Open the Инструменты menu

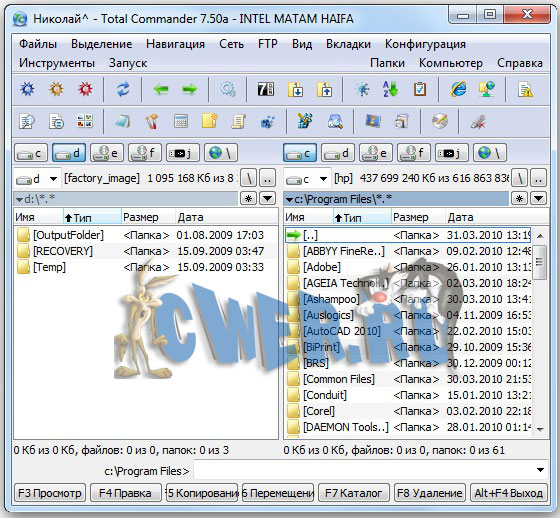pyautogui.click(x=57, y=63)
